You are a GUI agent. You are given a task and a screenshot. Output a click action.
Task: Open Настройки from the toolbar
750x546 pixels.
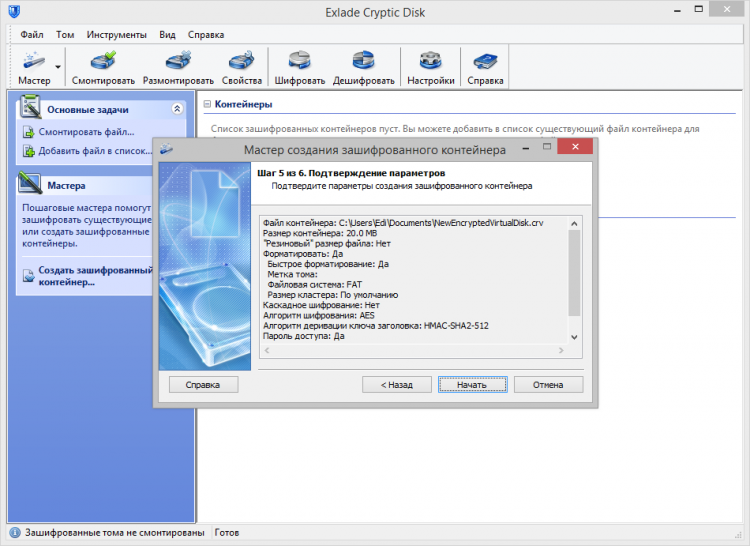pos(430,67)
